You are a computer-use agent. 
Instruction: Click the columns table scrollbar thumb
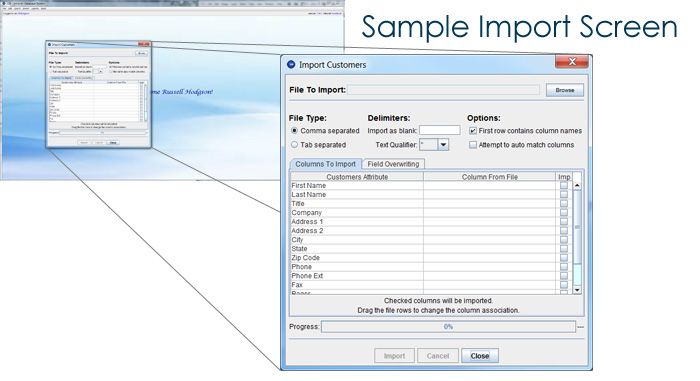(577, 227)
